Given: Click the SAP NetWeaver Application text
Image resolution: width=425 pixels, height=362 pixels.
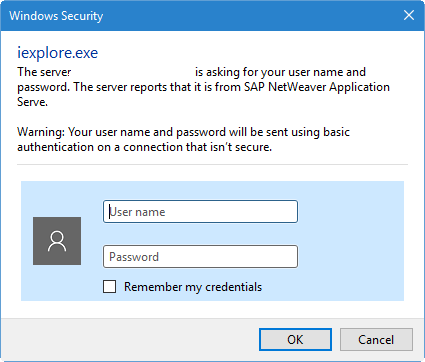Looking at the screenshot, I should pyautogui.click(x=317, y=87).
